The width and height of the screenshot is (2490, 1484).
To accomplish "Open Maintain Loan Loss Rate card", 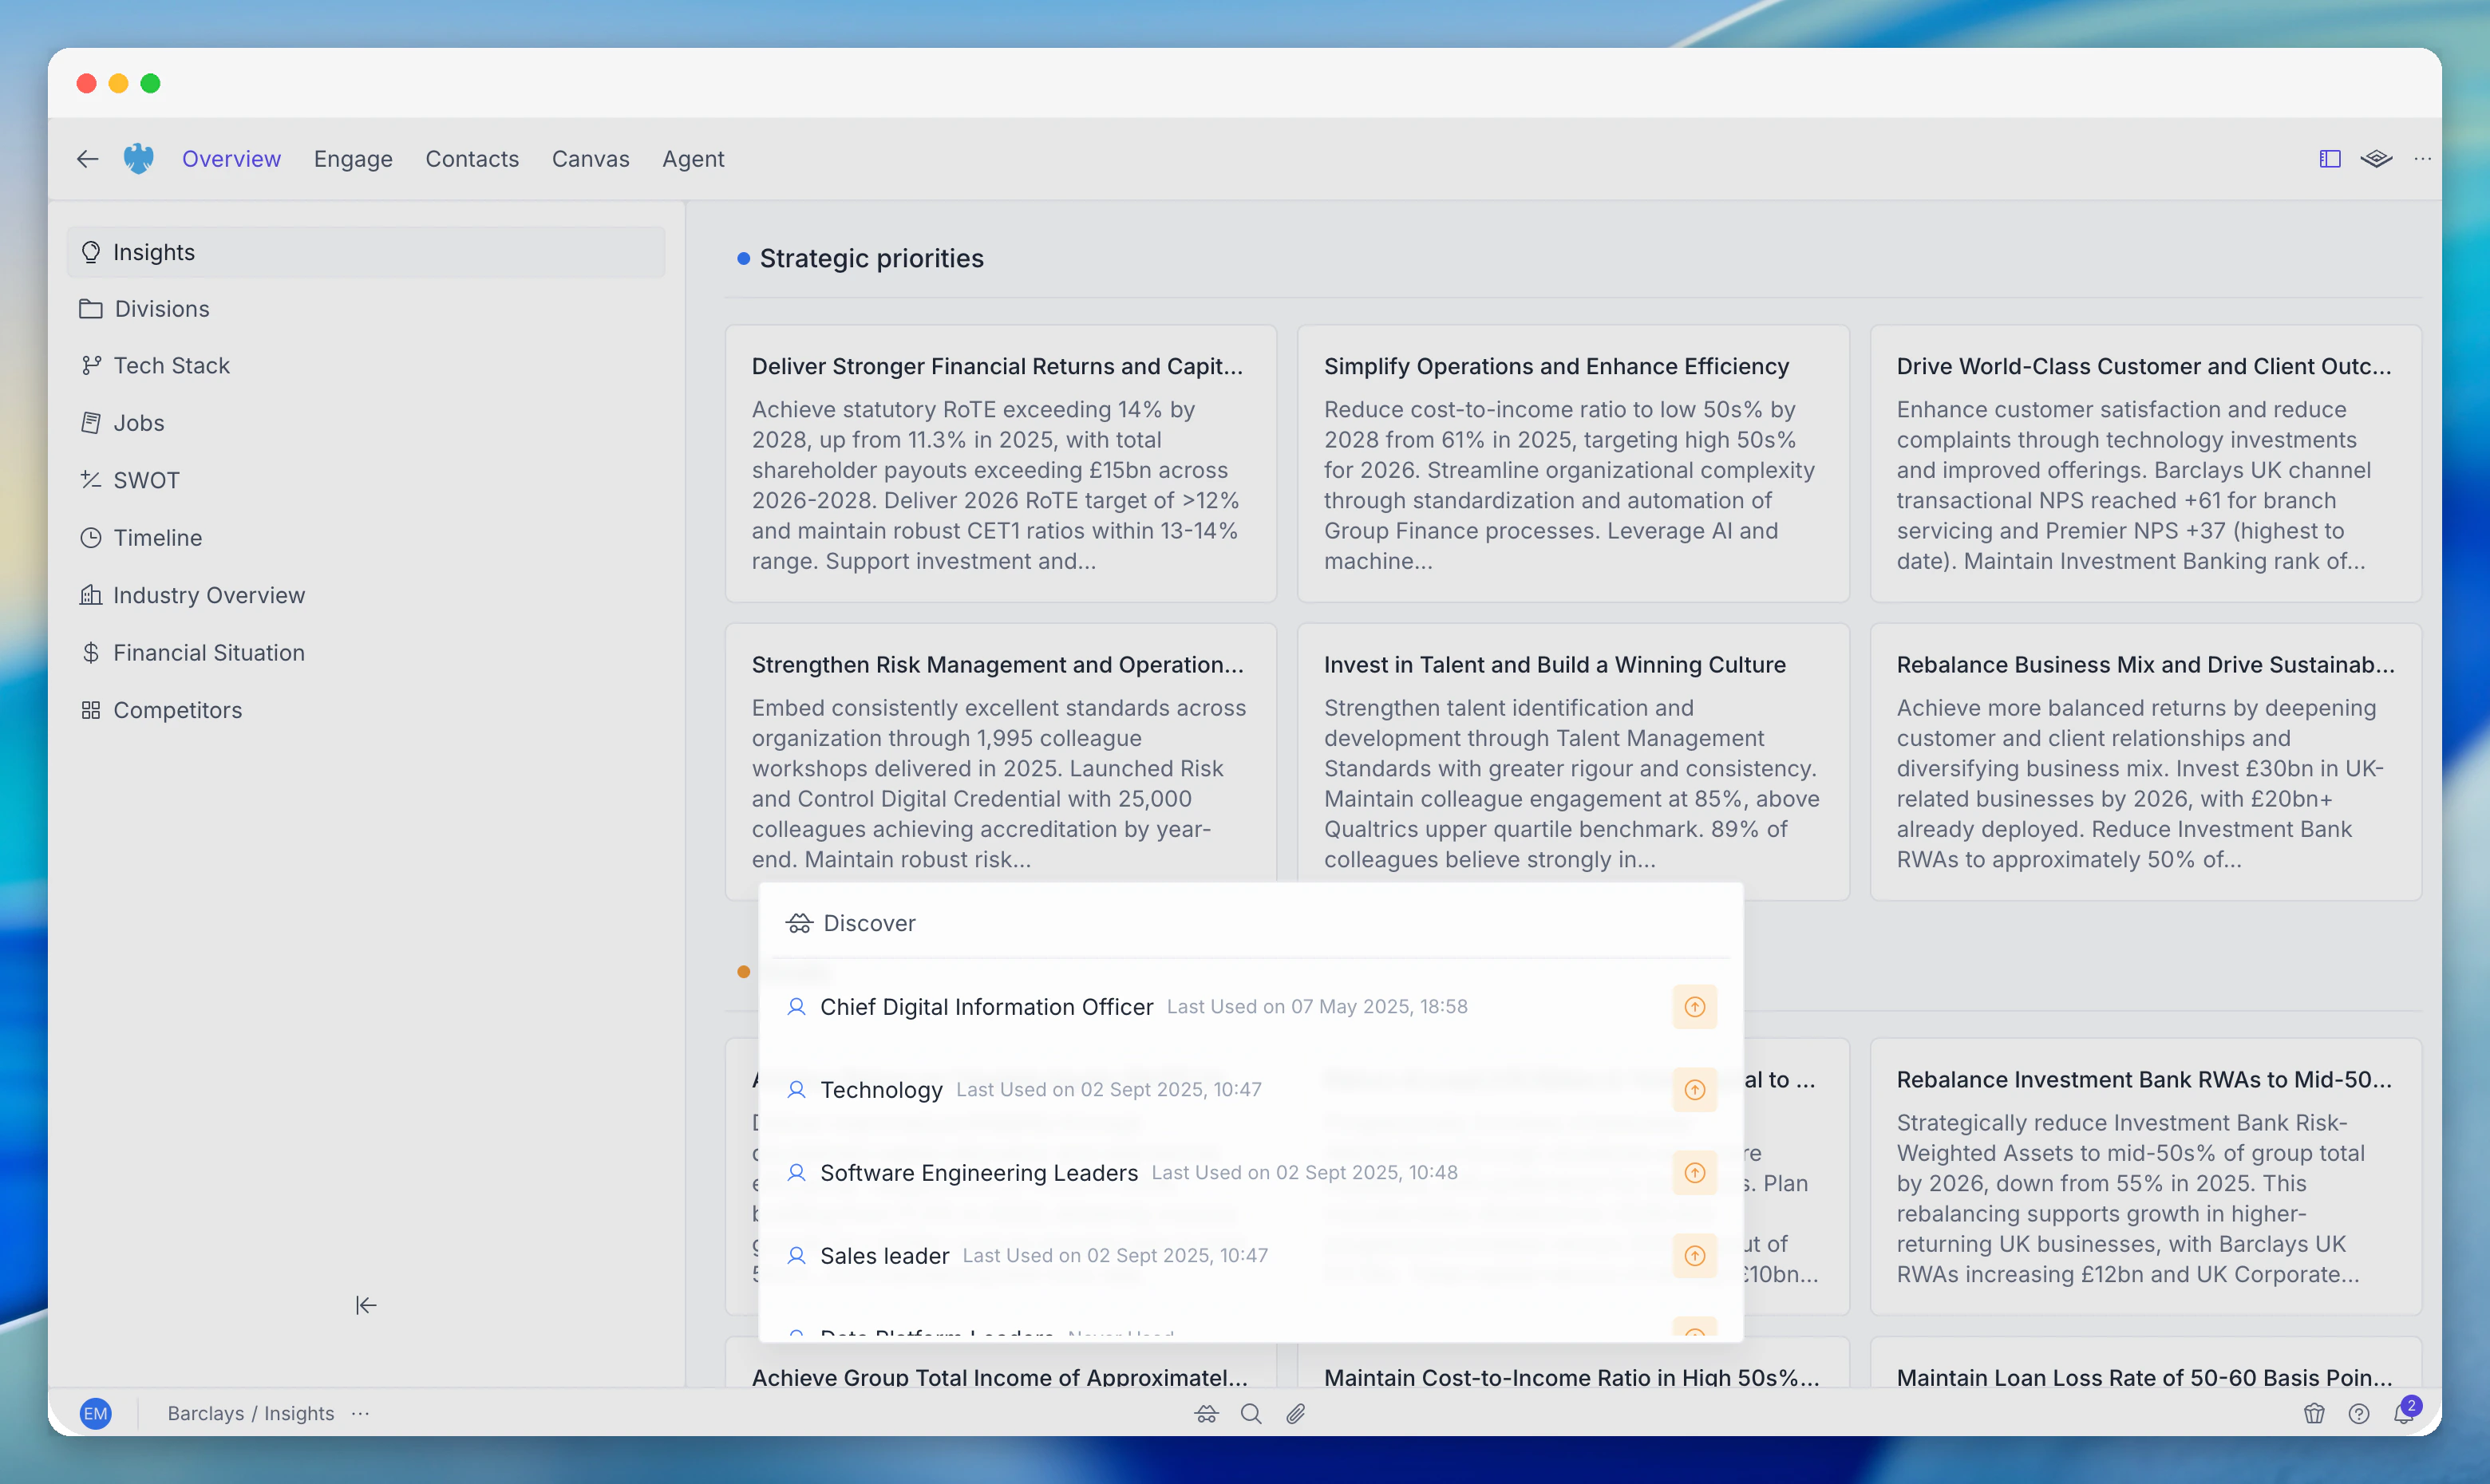I will (2146, 1363).
